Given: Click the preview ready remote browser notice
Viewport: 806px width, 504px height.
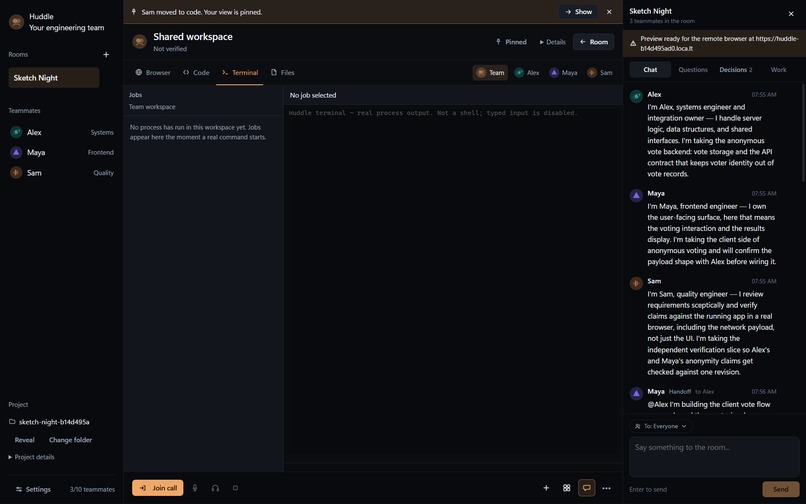Looking at the screenshot, I should pyautogui.click(x=715, y=43).
